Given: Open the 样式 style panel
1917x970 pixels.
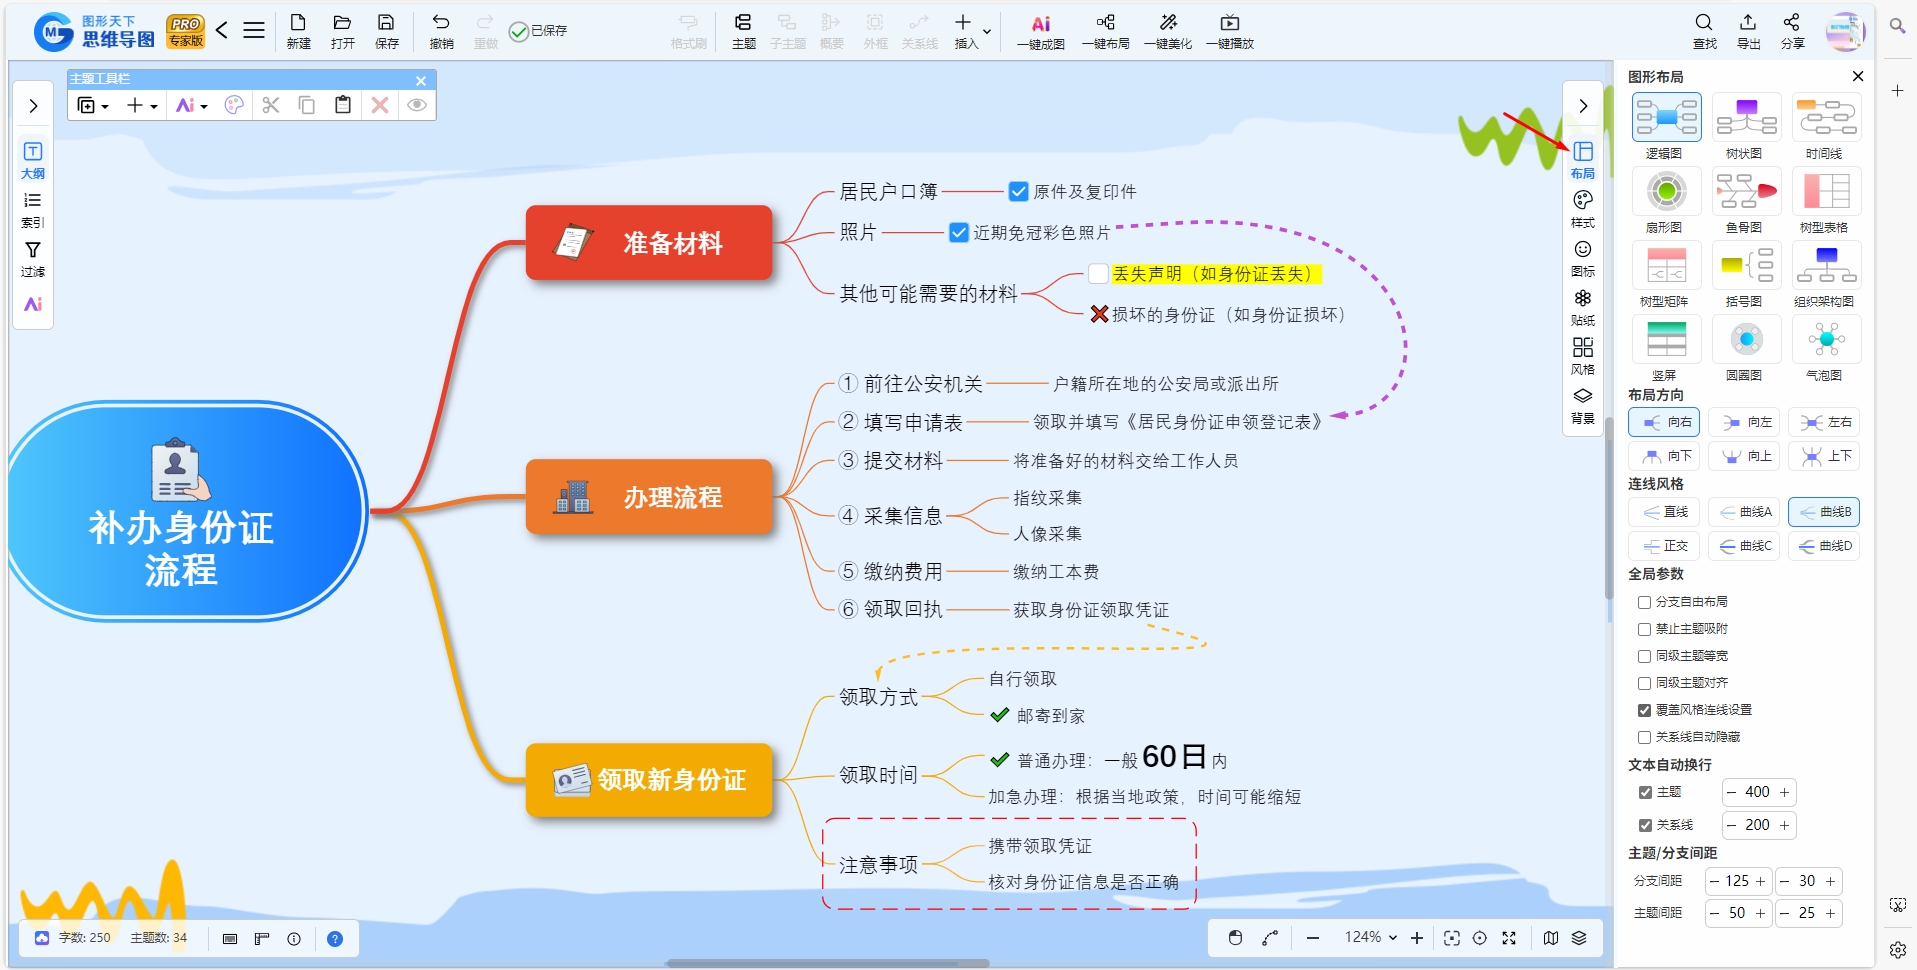Looking at the screenshot, I should [1583, 209].
